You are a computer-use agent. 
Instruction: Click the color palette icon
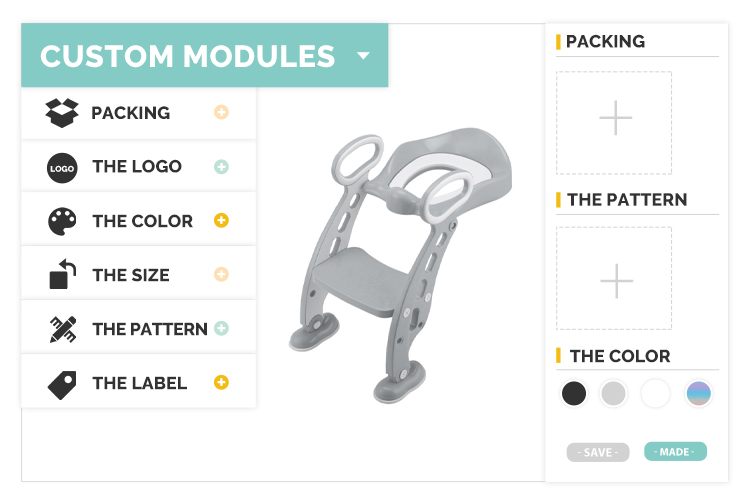[62, 221]
